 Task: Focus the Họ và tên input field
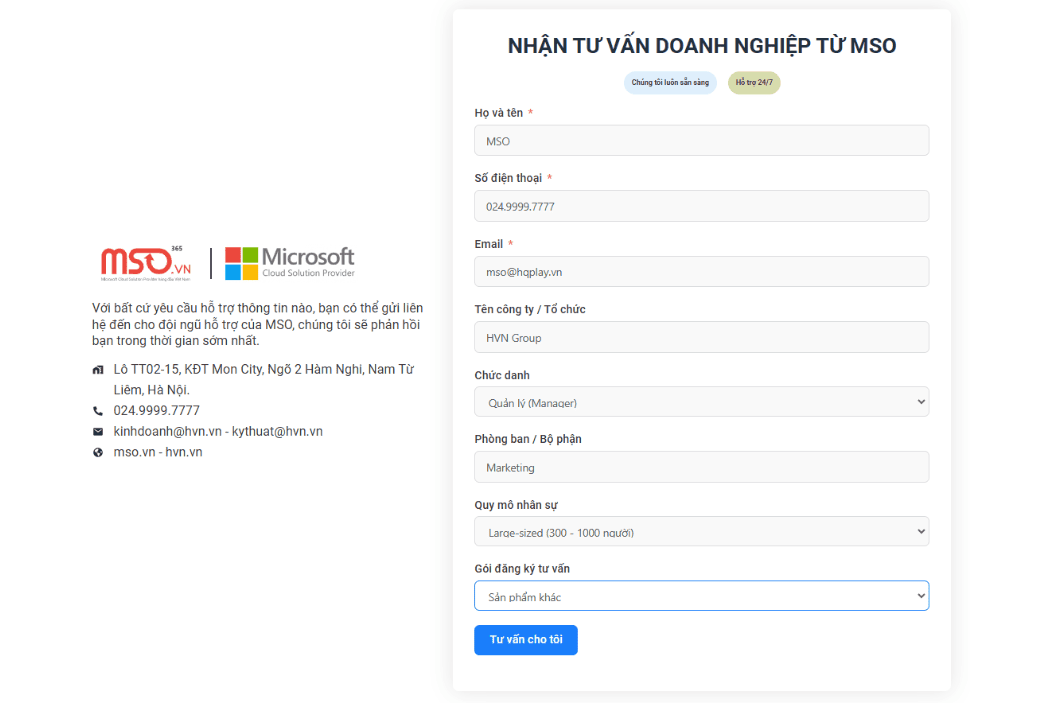(701, 141)
